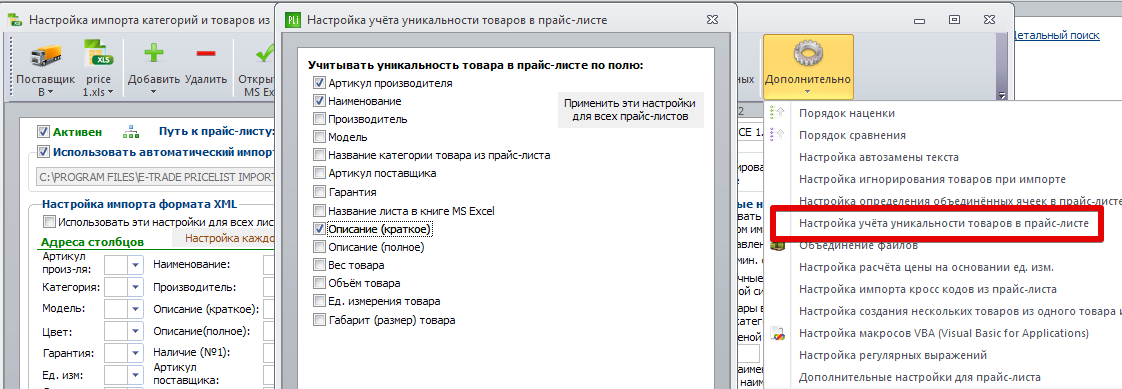Choose Настройка учёта уникальности товаров в прайс-листе
1122x389 pixels.
[944, 223]
